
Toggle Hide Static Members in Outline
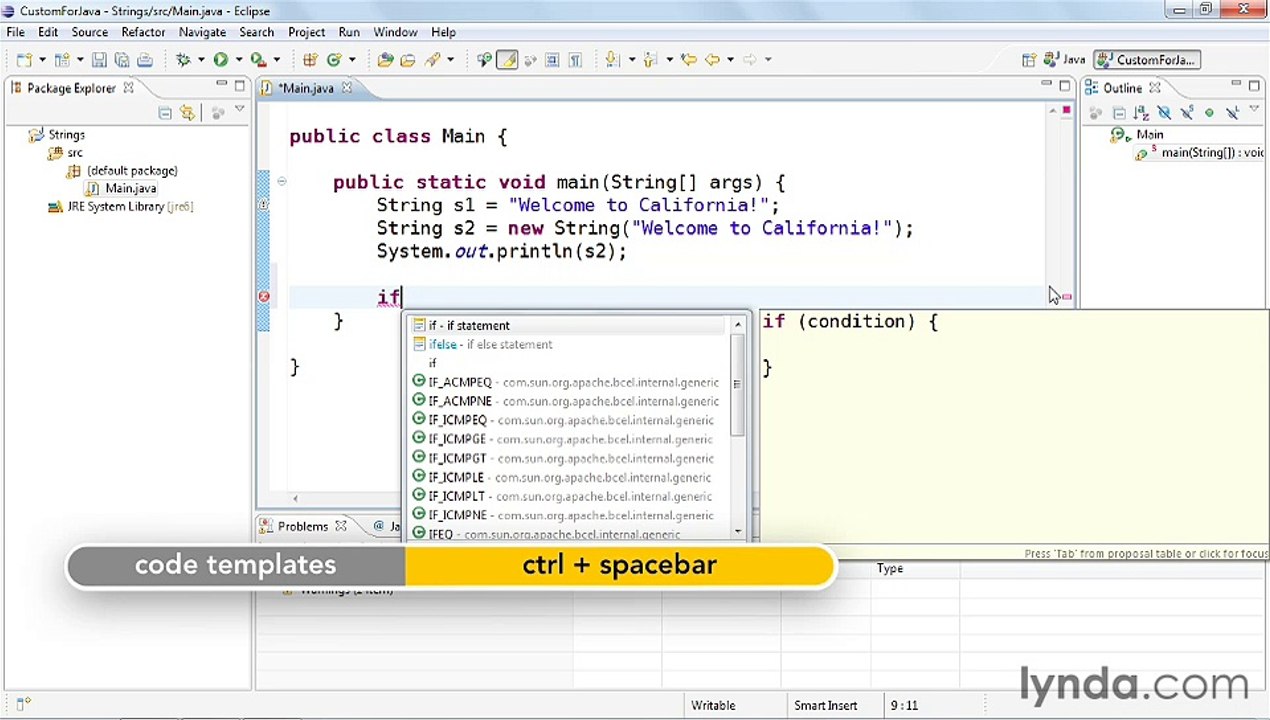[x=1187, y=113]
